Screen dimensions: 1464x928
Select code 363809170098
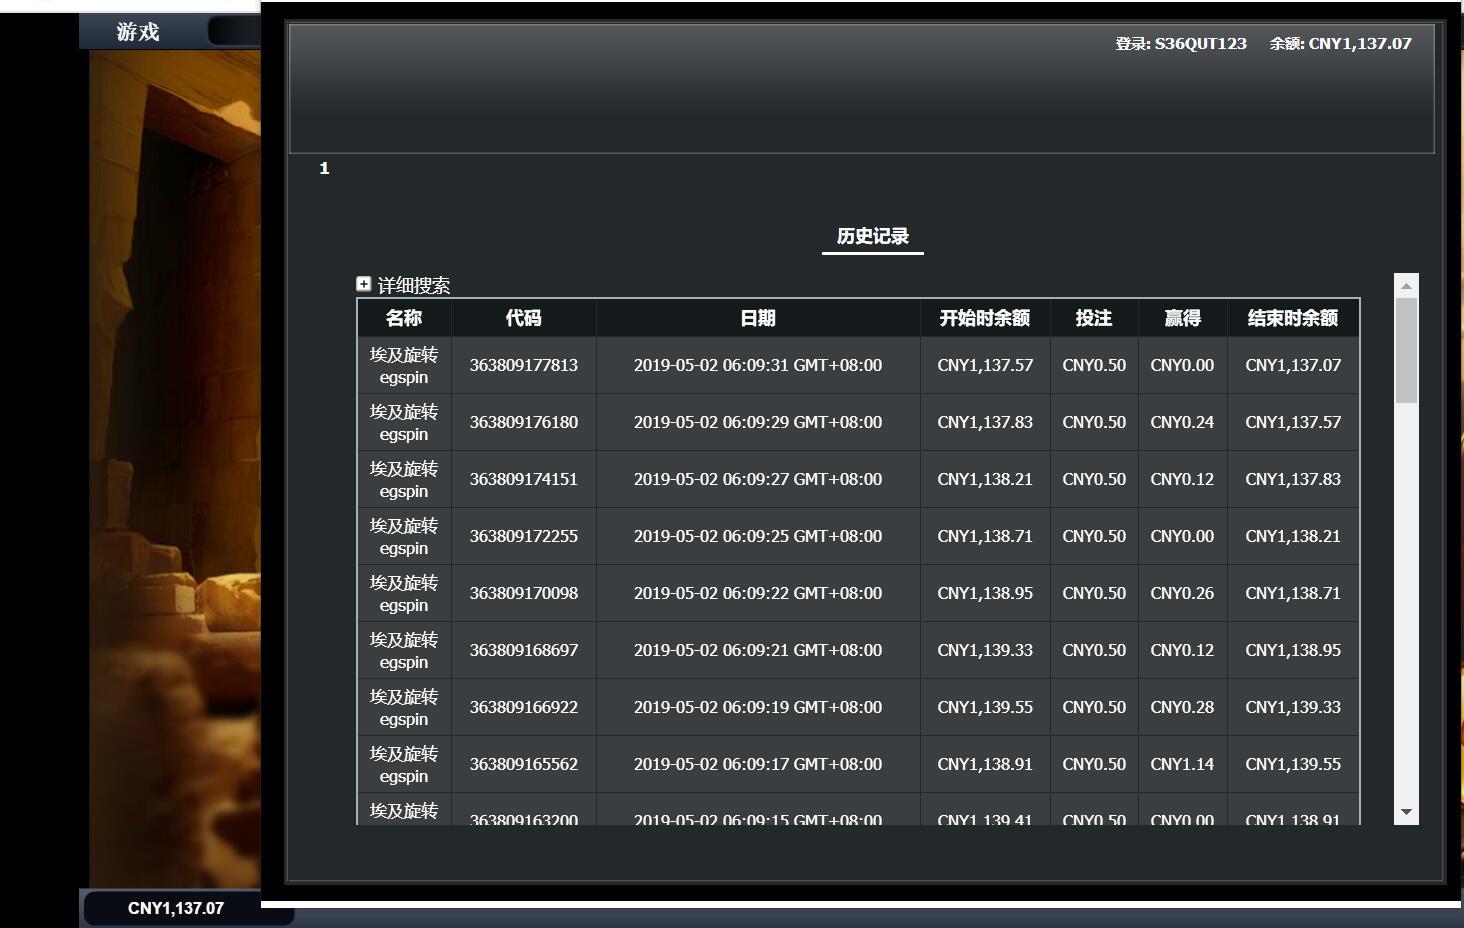(524, 593)
